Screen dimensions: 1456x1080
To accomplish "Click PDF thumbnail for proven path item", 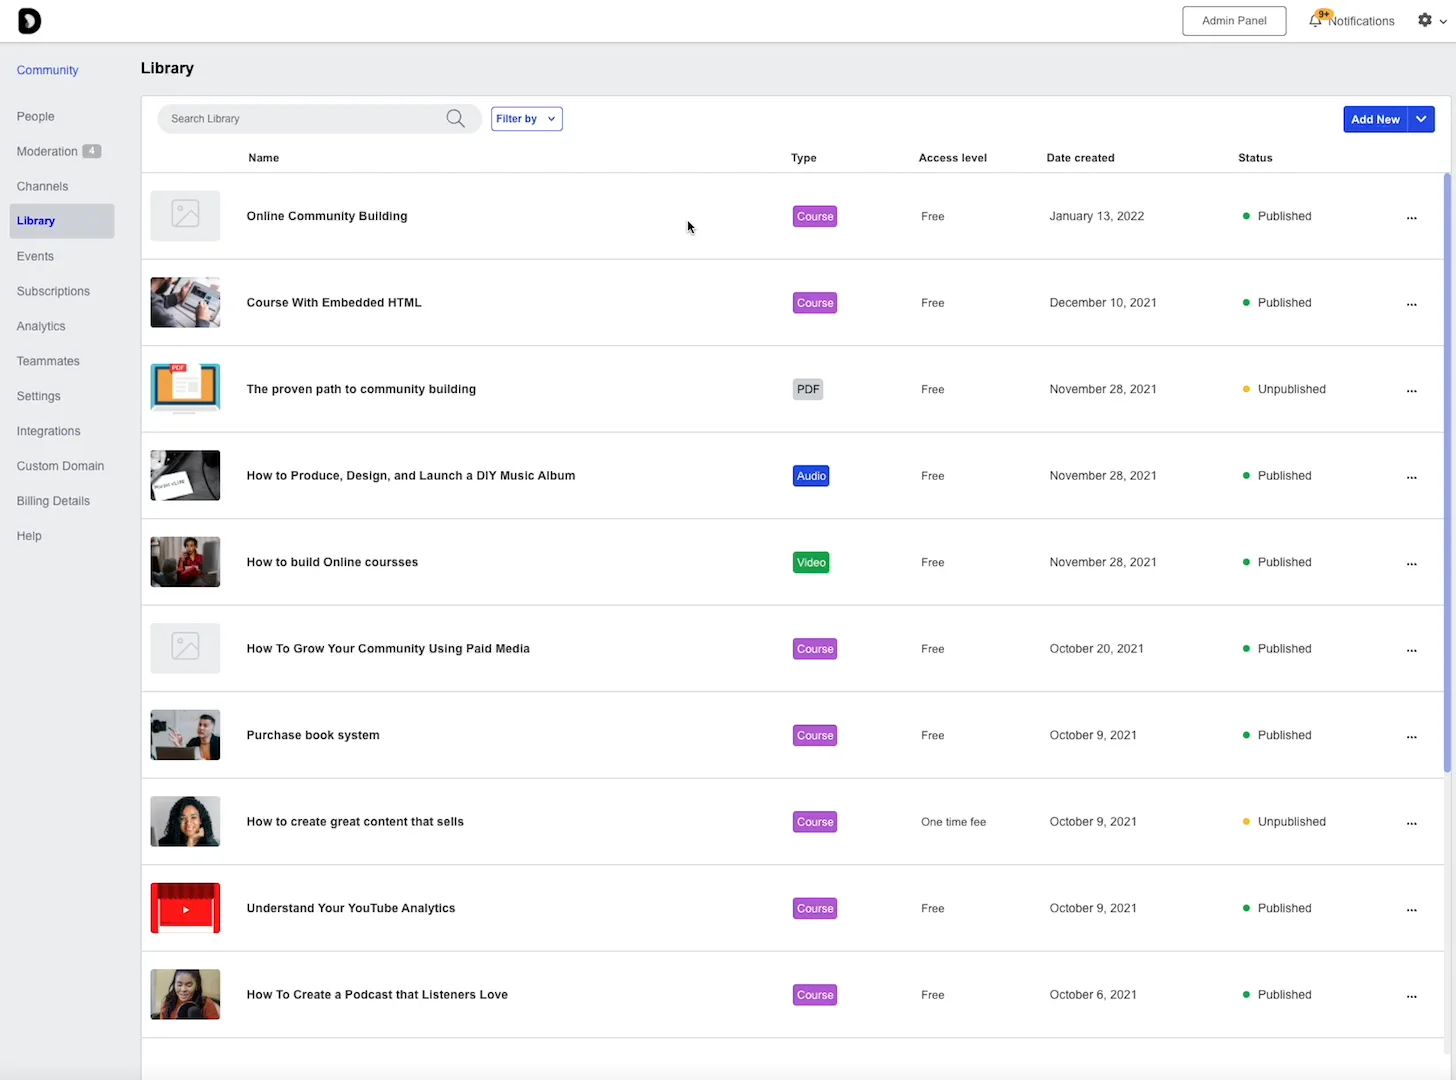I will [x=185, y=389].
